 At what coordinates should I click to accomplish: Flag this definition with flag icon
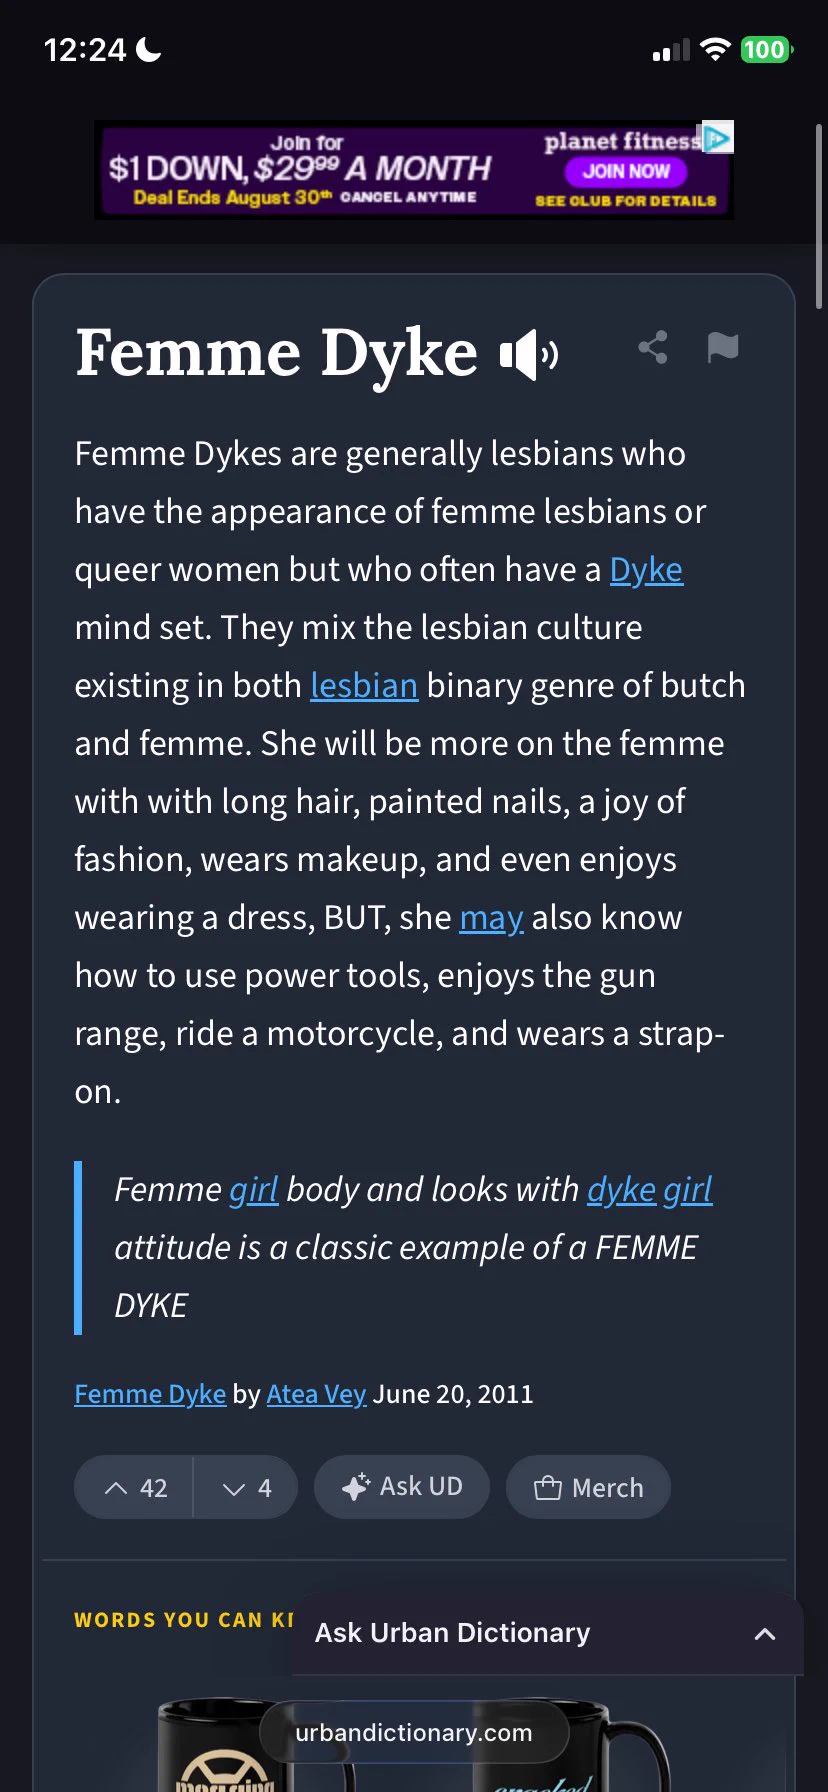(x=723, y=347)
